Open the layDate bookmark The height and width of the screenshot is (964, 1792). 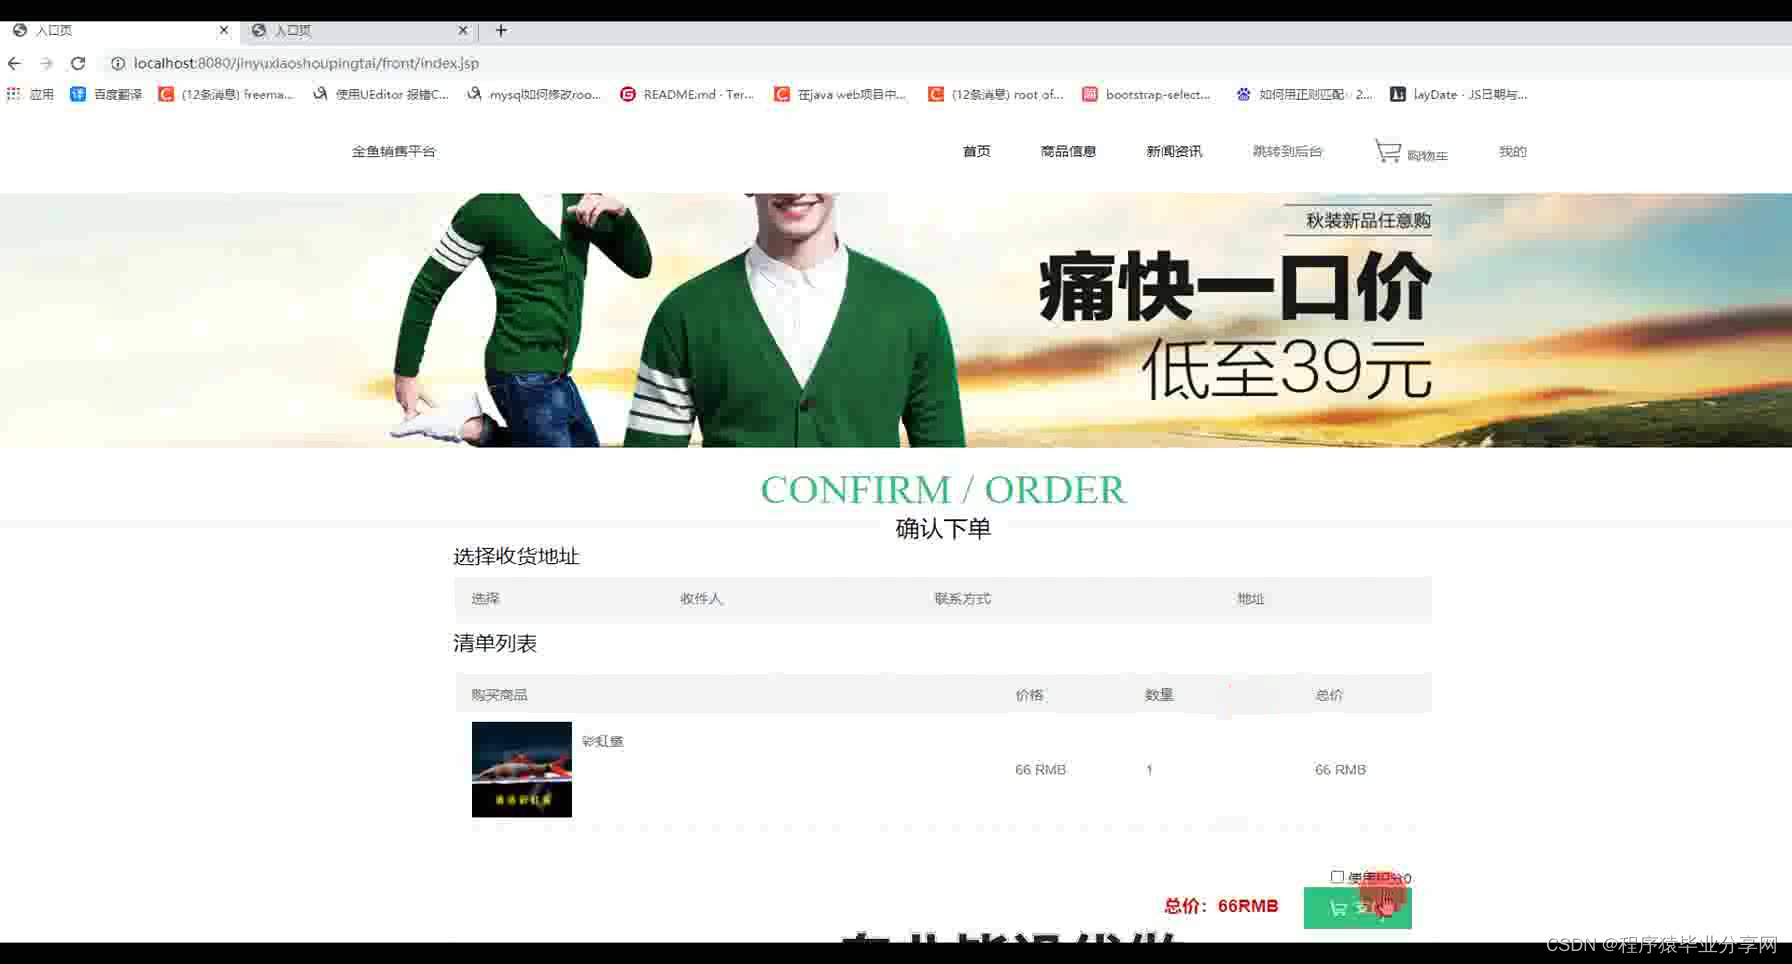1459,94
